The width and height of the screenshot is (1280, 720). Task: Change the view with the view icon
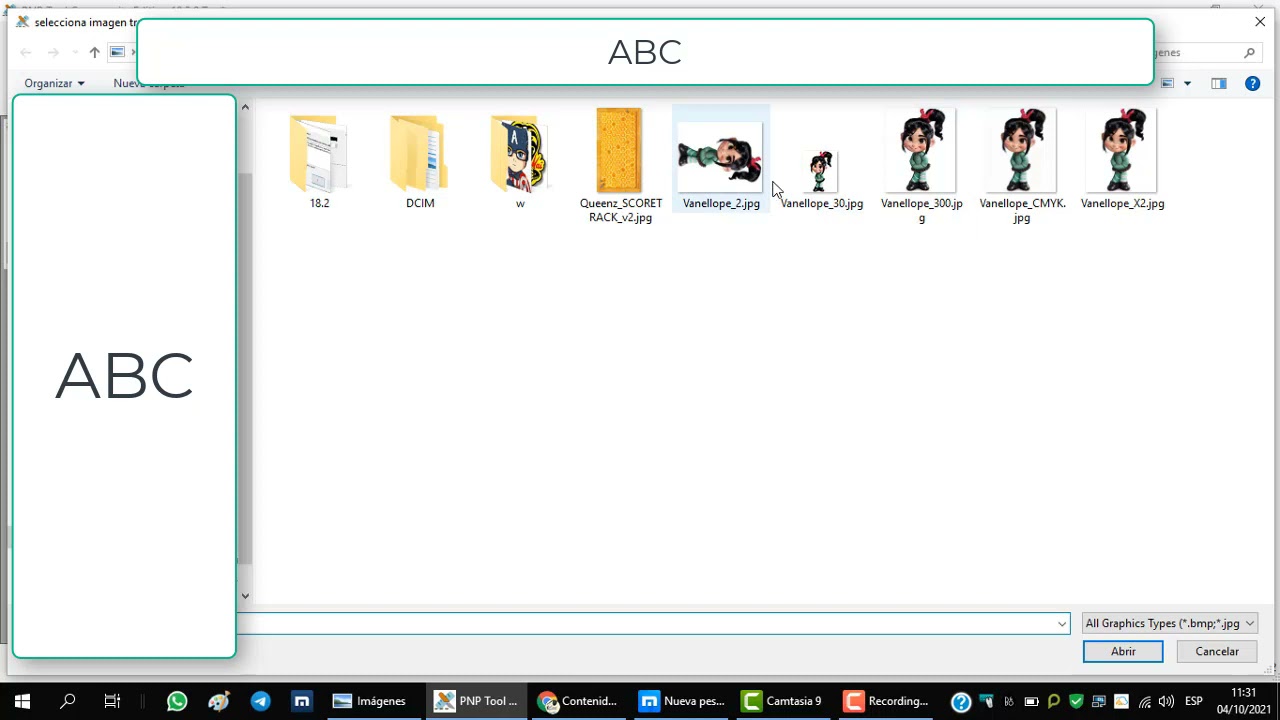pyautogui.click(x=1167, y=83)
